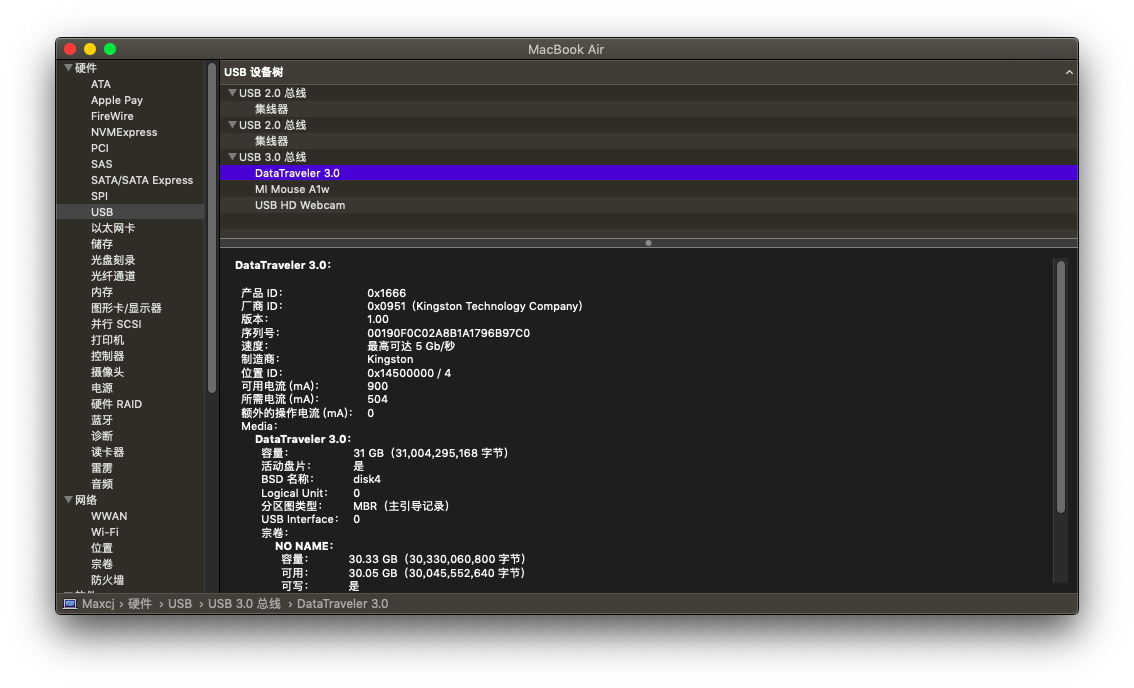Open 光盘刻录 in the sidebar

[113, 260]
